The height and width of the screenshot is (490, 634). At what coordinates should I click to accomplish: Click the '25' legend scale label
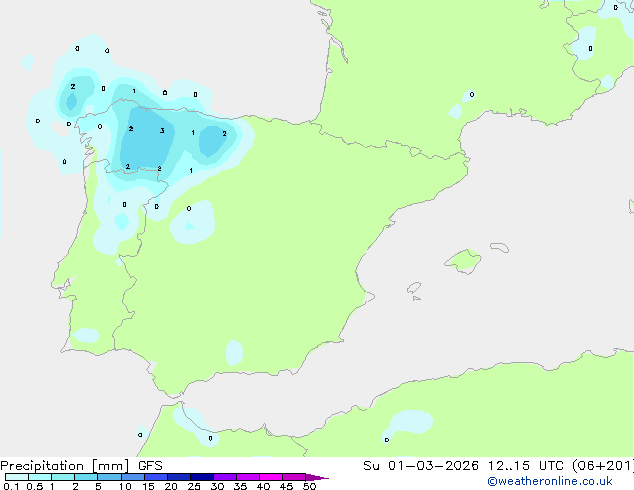pos(194,486)
